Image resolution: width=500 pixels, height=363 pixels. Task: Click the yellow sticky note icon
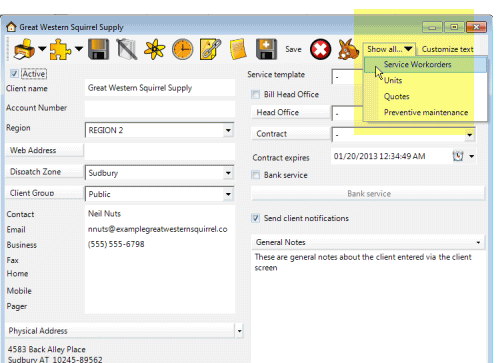coord(238,49)
